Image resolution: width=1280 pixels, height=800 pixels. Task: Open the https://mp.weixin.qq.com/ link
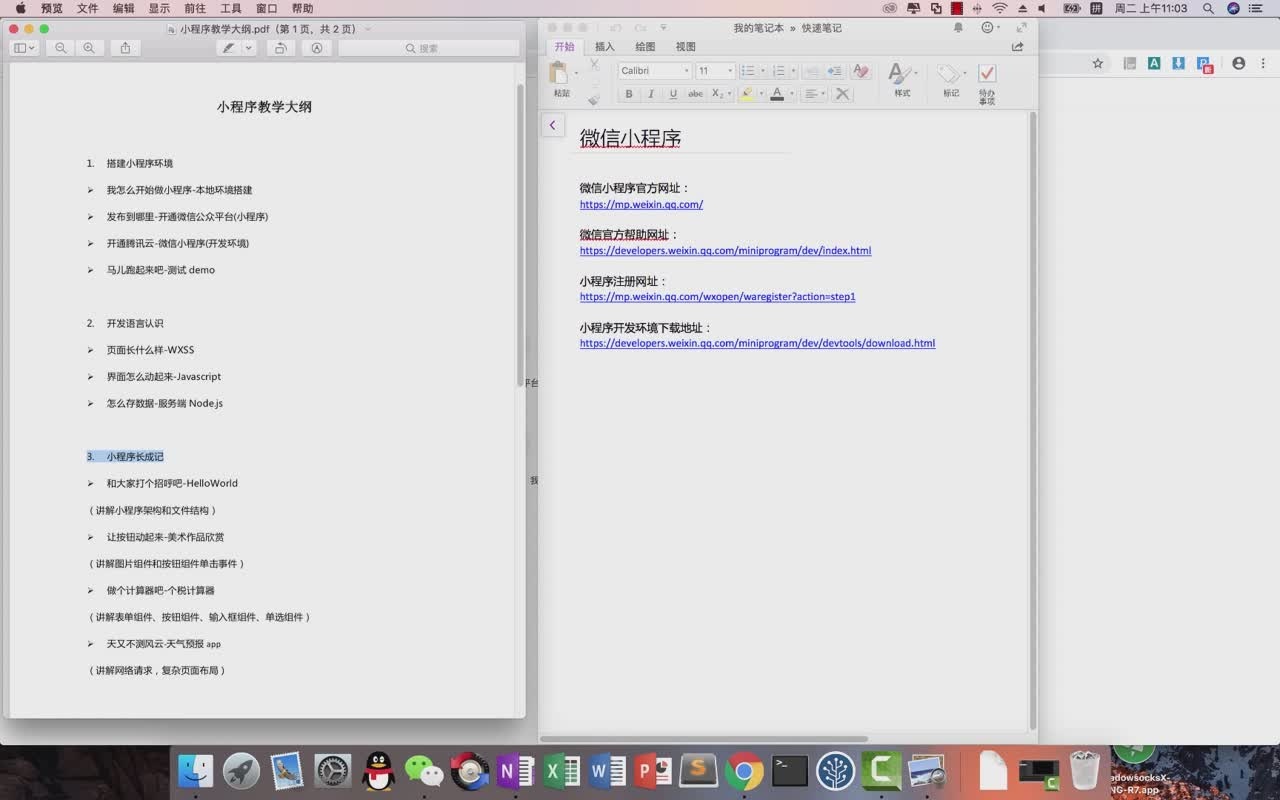pos(641,204)
